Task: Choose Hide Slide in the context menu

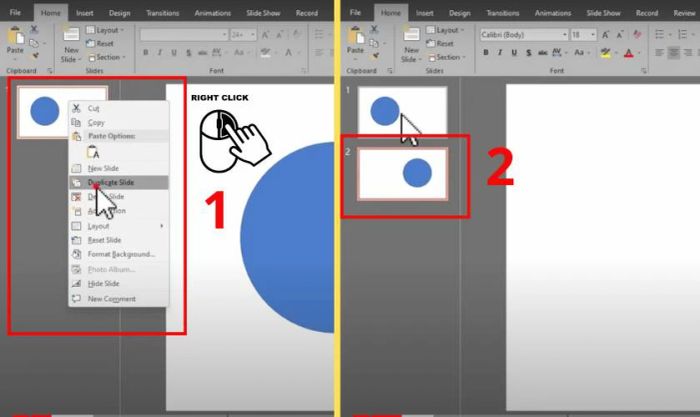Action: point(119,284)
